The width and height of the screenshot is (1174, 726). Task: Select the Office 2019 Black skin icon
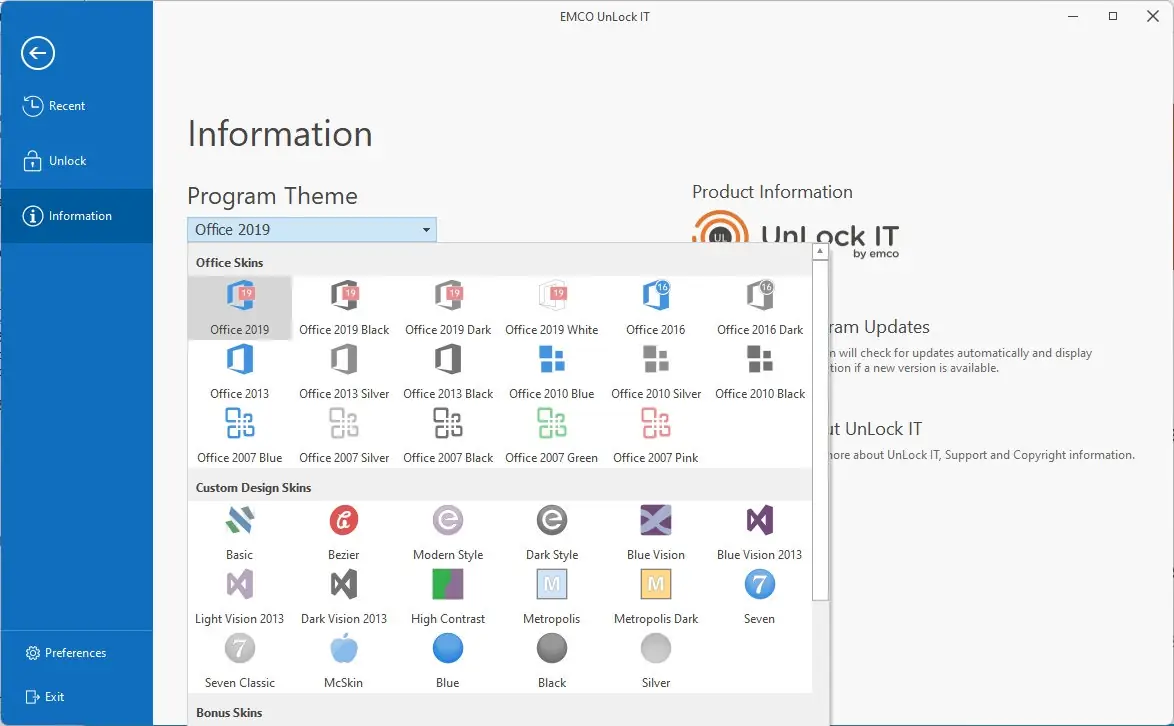(344, 296)
